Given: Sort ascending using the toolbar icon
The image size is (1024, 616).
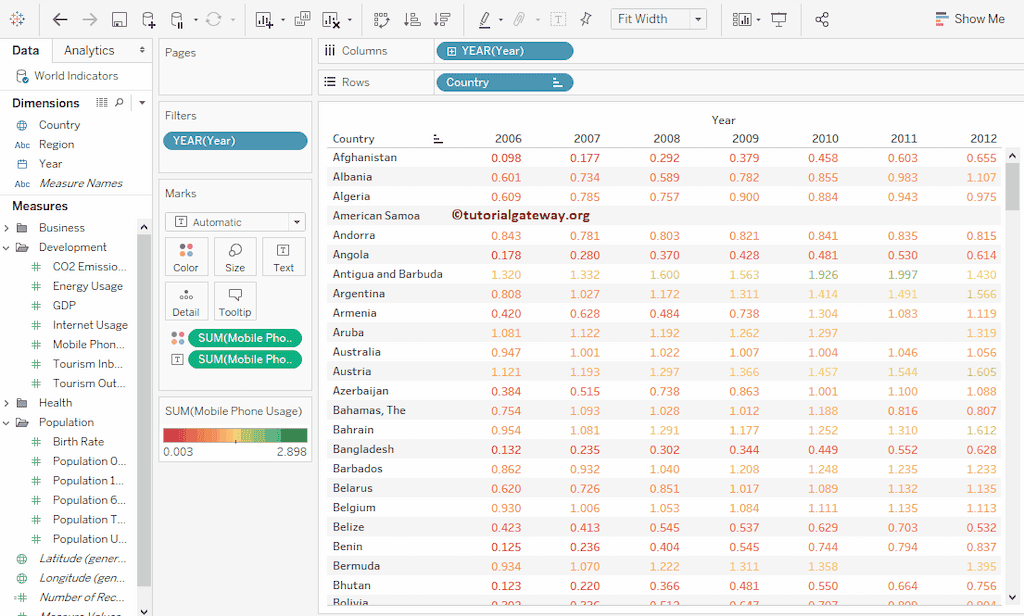Looking at the screenshot, I should click(x=411, y=19).
